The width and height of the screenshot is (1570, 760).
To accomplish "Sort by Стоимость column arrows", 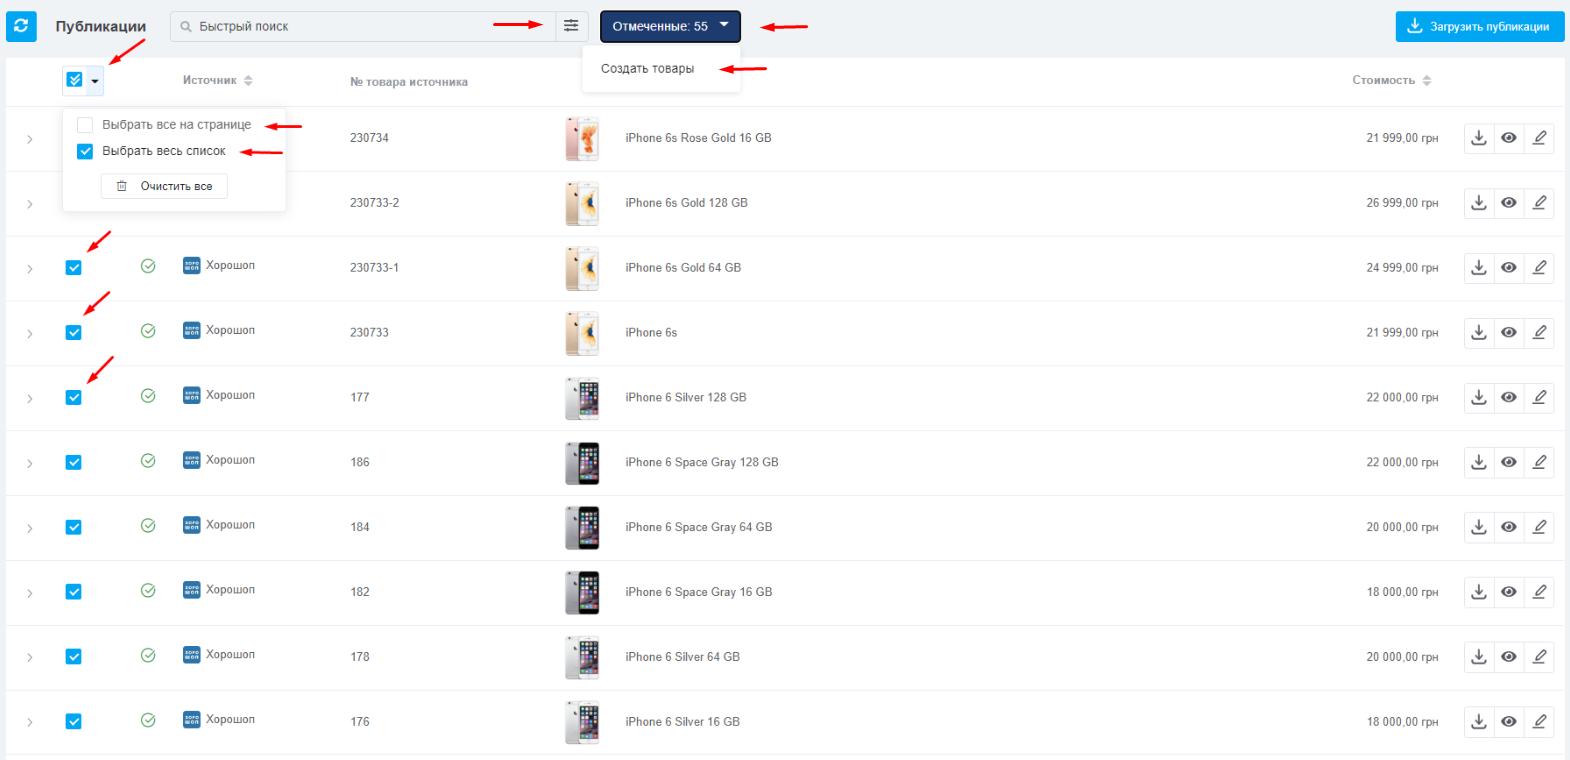I will [1427, 80].
